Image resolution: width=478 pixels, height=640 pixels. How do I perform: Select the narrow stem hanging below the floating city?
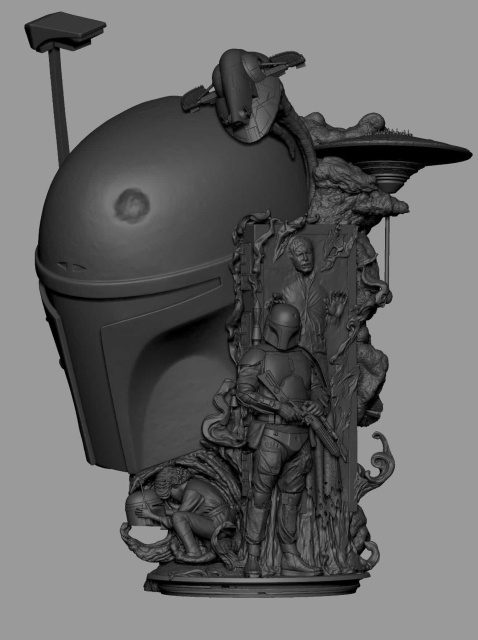(x=387, y=245)
